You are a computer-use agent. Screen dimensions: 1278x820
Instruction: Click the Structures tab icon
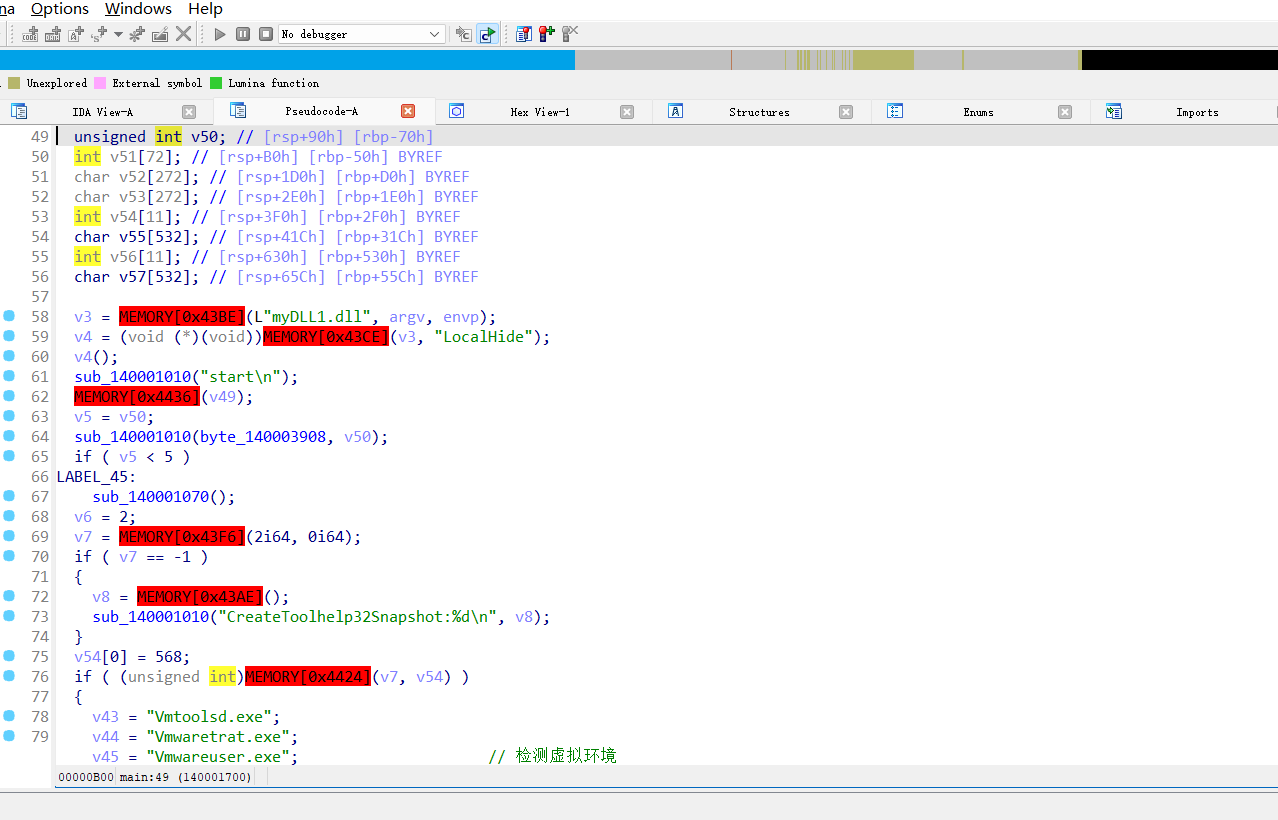click(675, 111)
